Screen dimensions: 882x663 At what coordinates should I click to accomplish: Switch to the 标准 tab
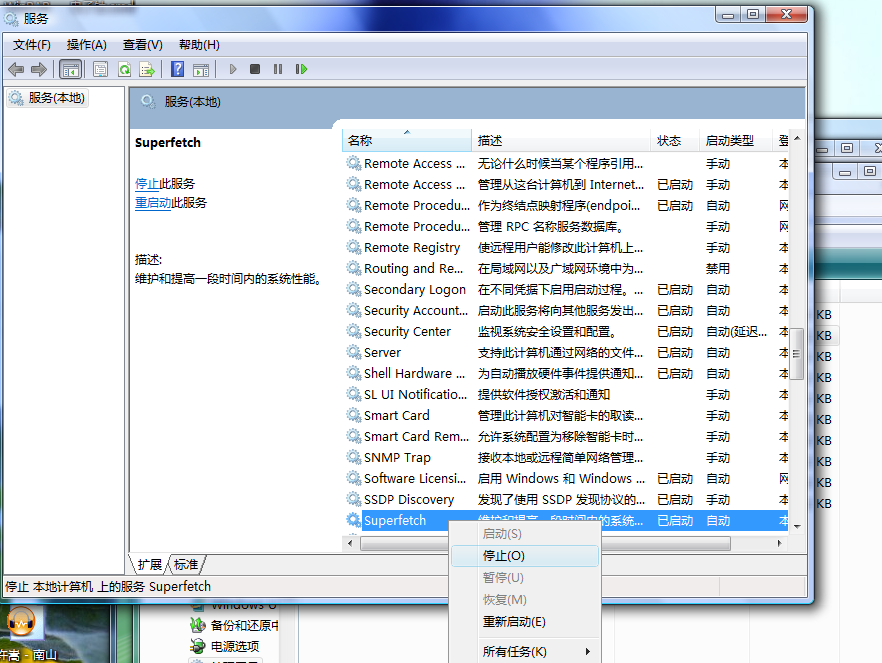pyautogui.click(x=186, y=565)
